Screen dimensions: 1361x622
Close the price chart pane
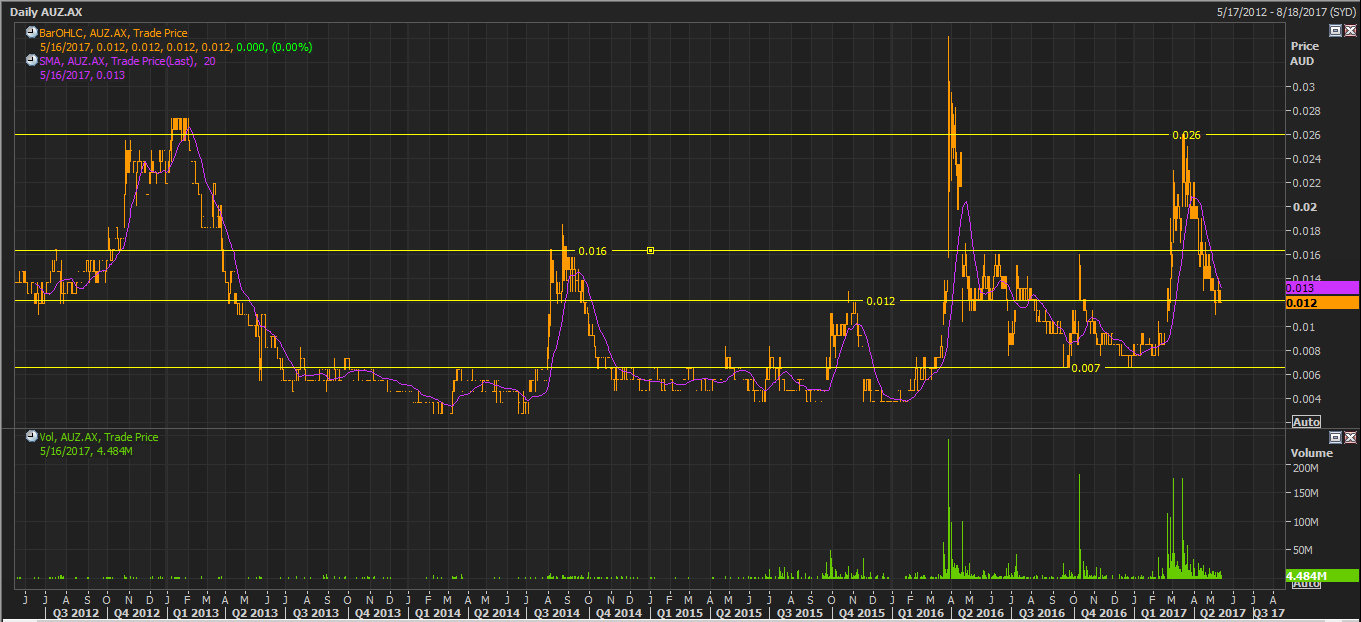(x=1350, y=31)
